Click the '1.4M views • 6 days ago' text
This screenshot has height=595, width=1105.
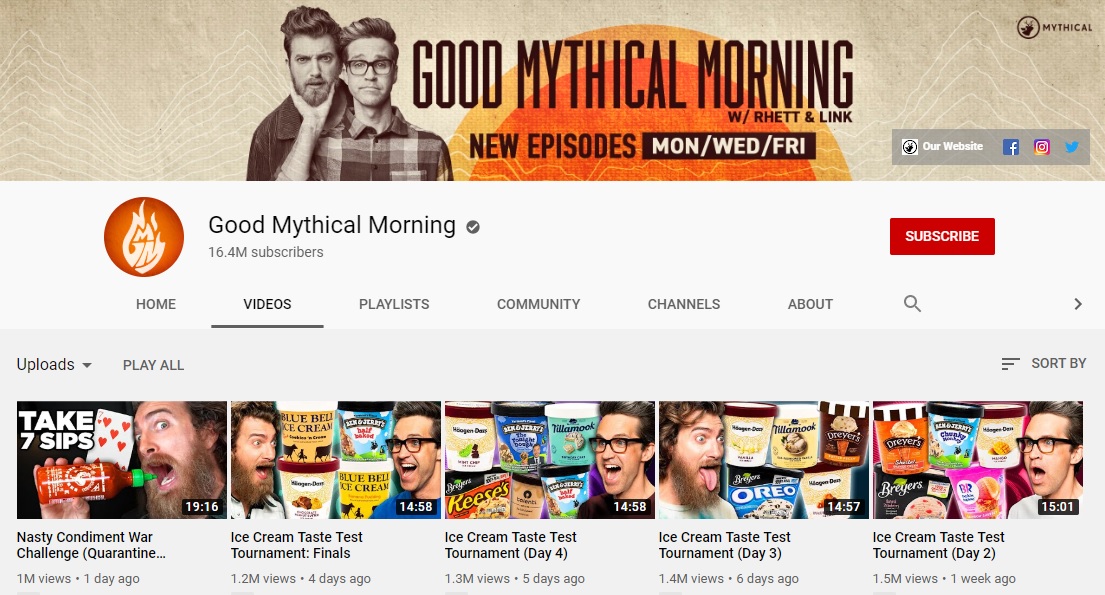tap(729, 579)
